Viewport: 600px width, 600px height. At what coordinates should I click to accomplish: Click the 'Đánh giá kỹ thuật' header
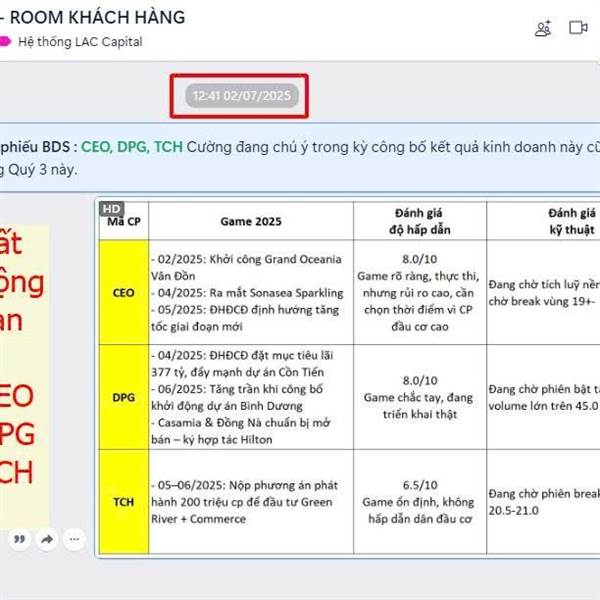pos(572,221)
